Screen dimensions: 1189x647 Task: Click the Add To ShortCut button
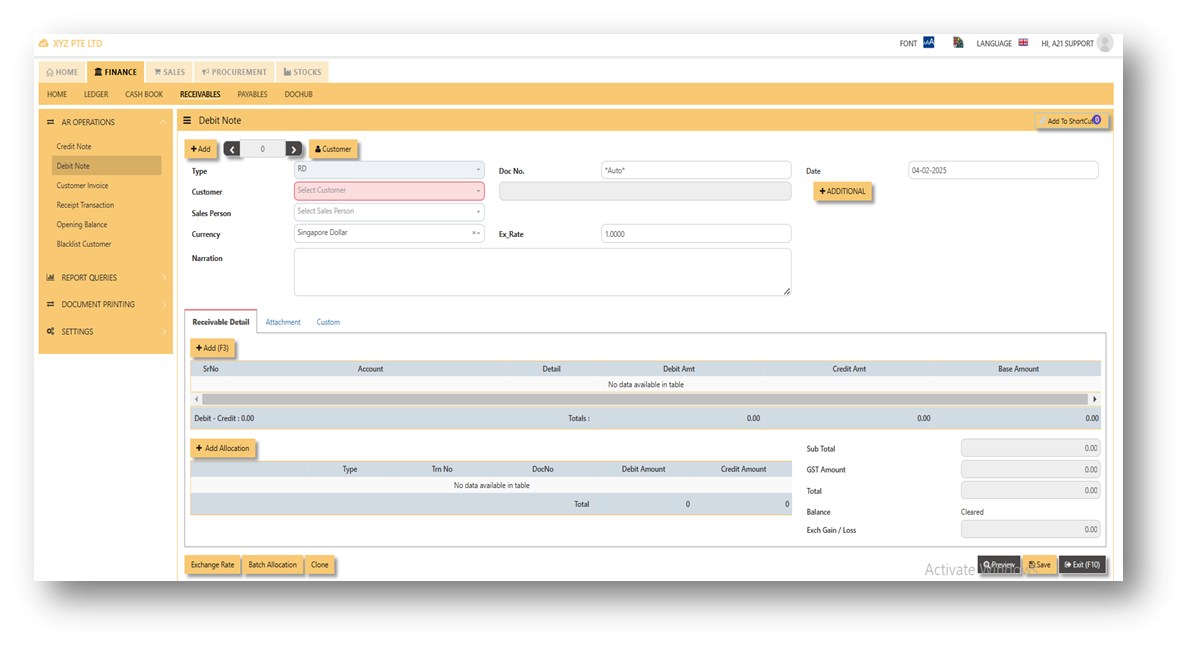coord(1072,121)
